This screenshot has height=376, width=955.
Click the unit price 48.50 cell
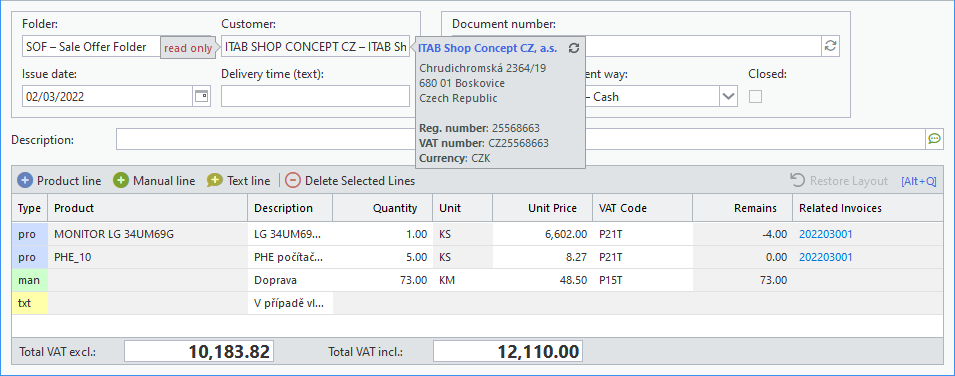[542, 280]
